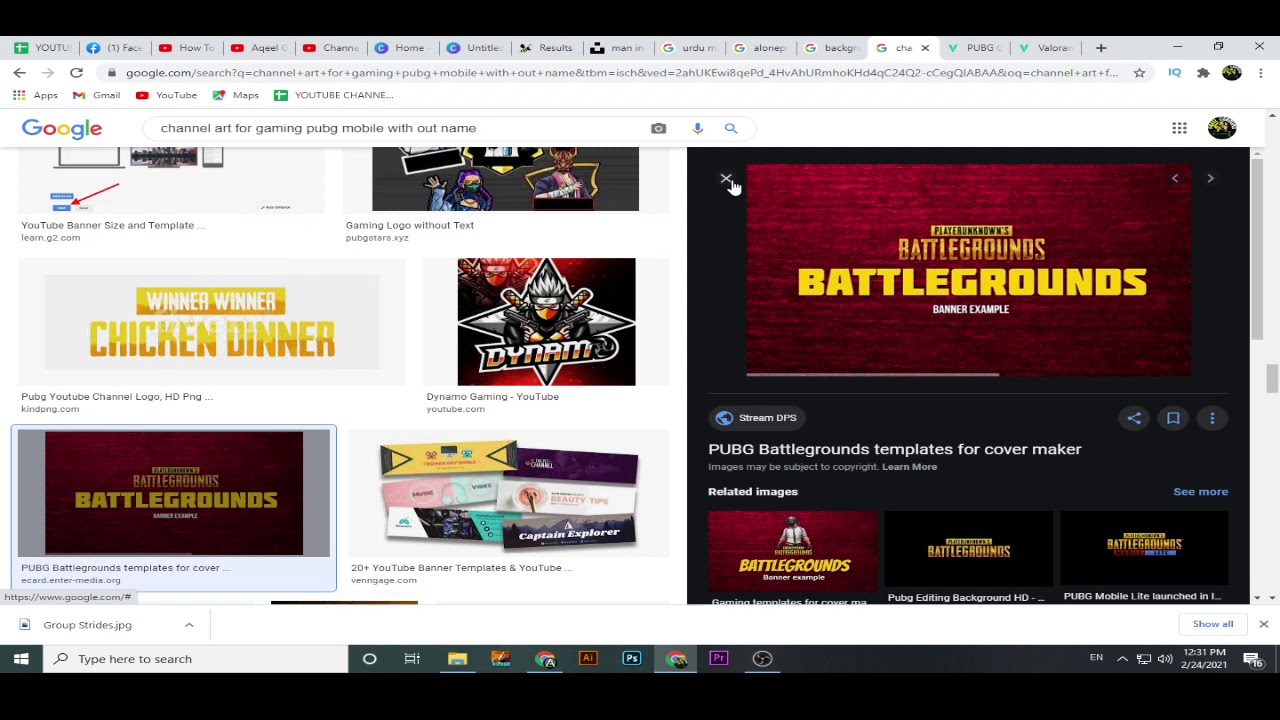Bookmark this page star icon
Viewport: 1280px width, 720px height.
[x=1139, y=73]
